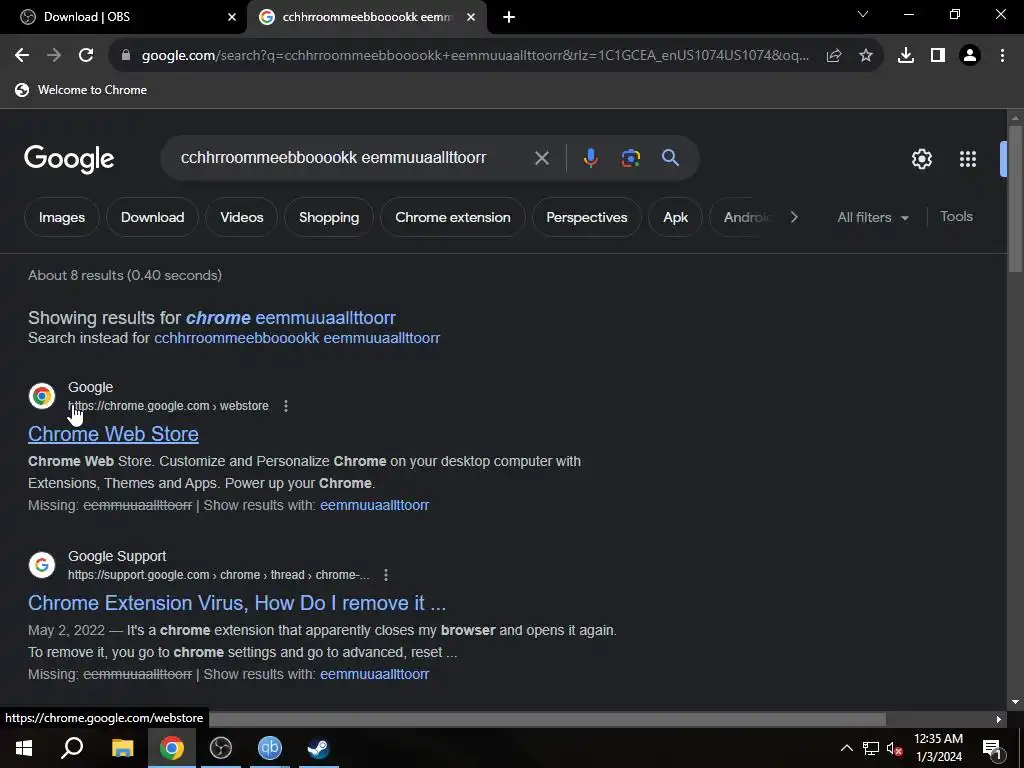Start voice search with microphone icon
1024x768 pixels.
[590, 158]
